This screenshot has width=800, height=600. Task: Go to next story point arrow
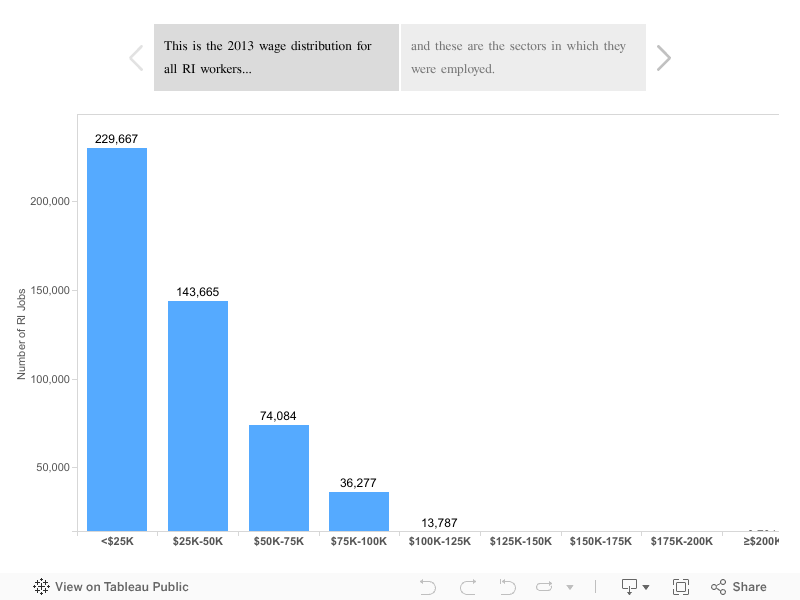point(662,58)
